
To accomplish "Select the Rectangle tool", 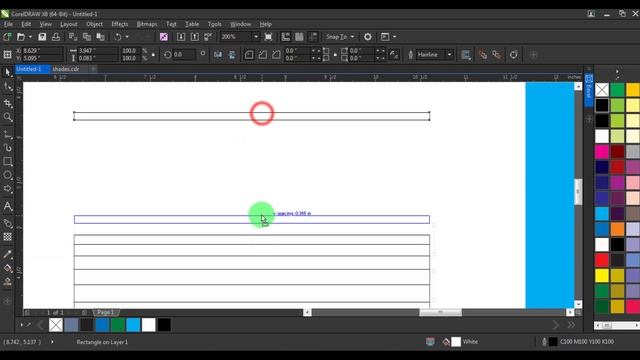I will pos(7,162).
